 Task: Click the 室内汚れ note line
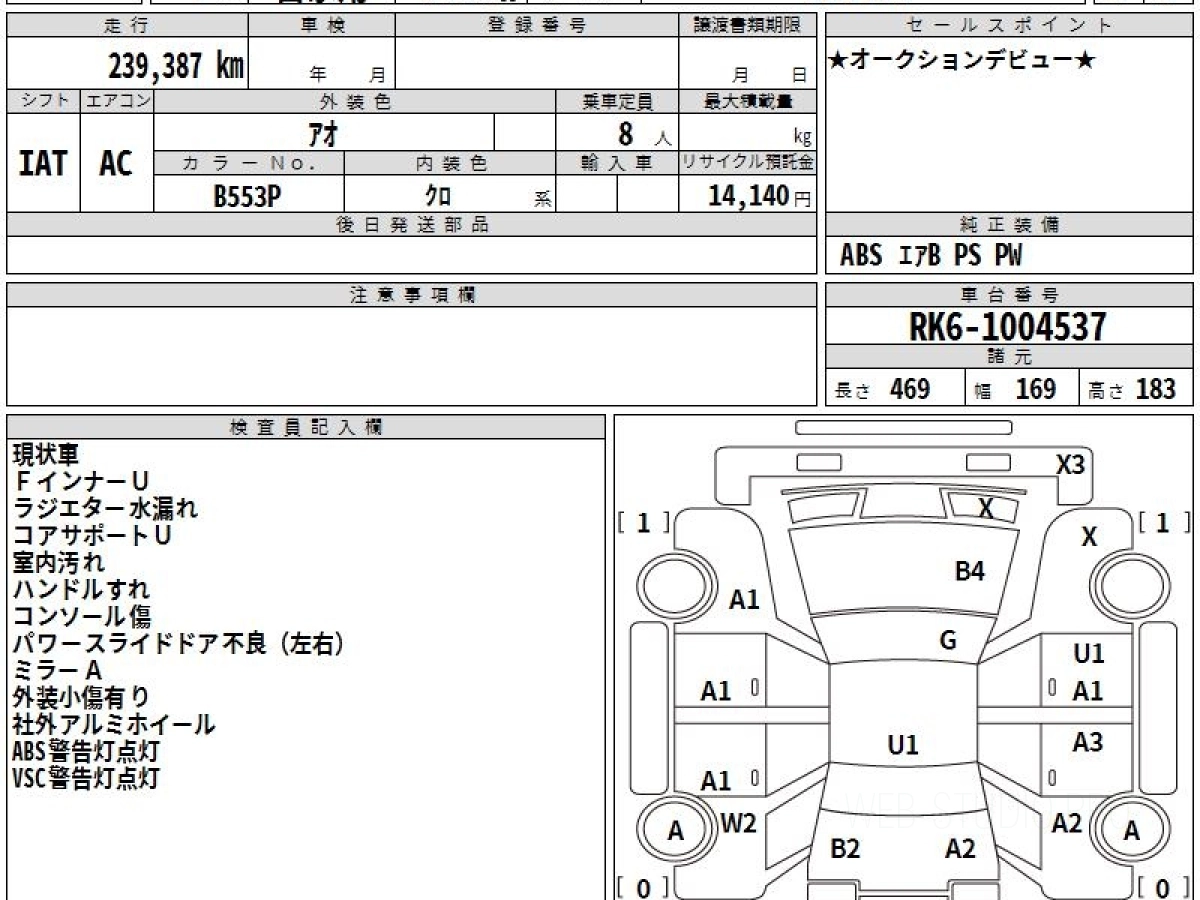(58, 562)
